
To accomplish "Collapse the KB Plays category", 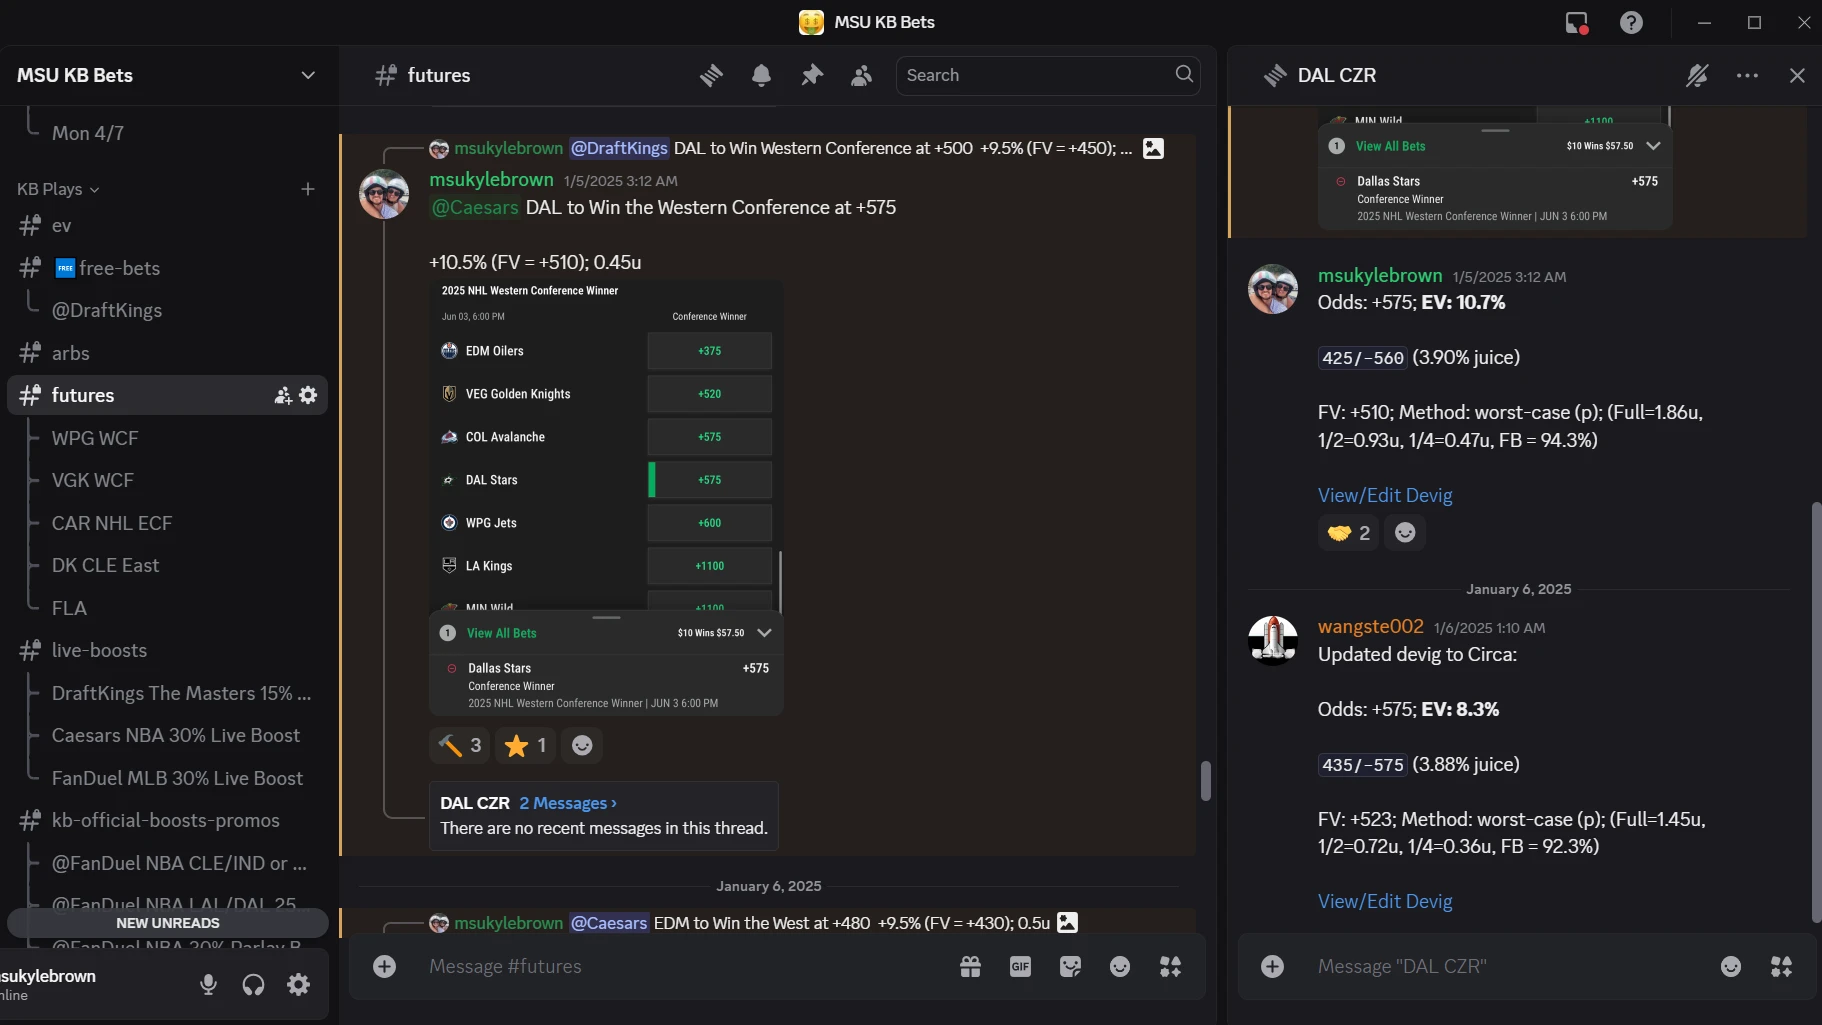I will [x=58, y=189].
